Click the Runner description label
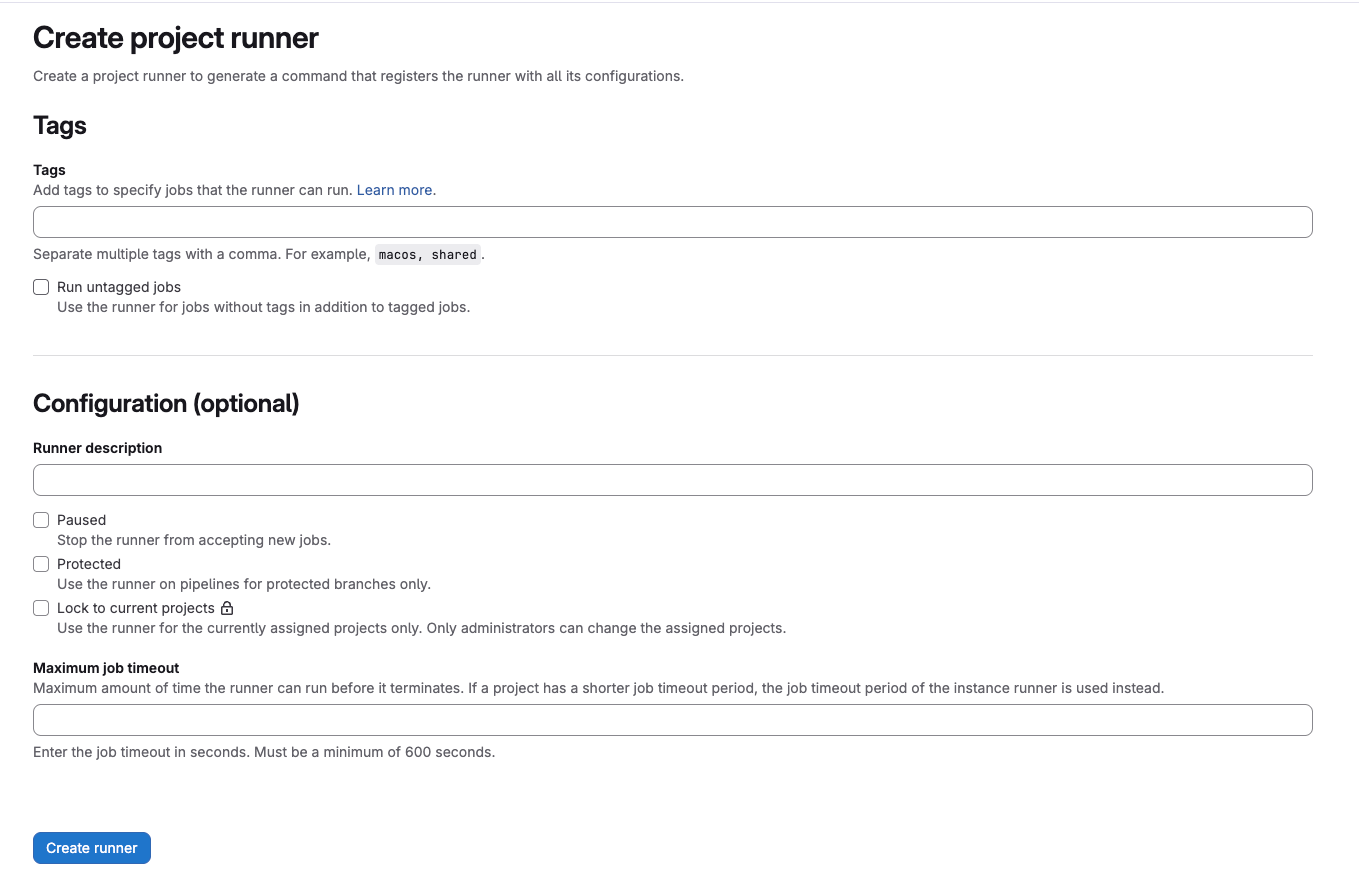1359x880 pixels. (98, 448)
